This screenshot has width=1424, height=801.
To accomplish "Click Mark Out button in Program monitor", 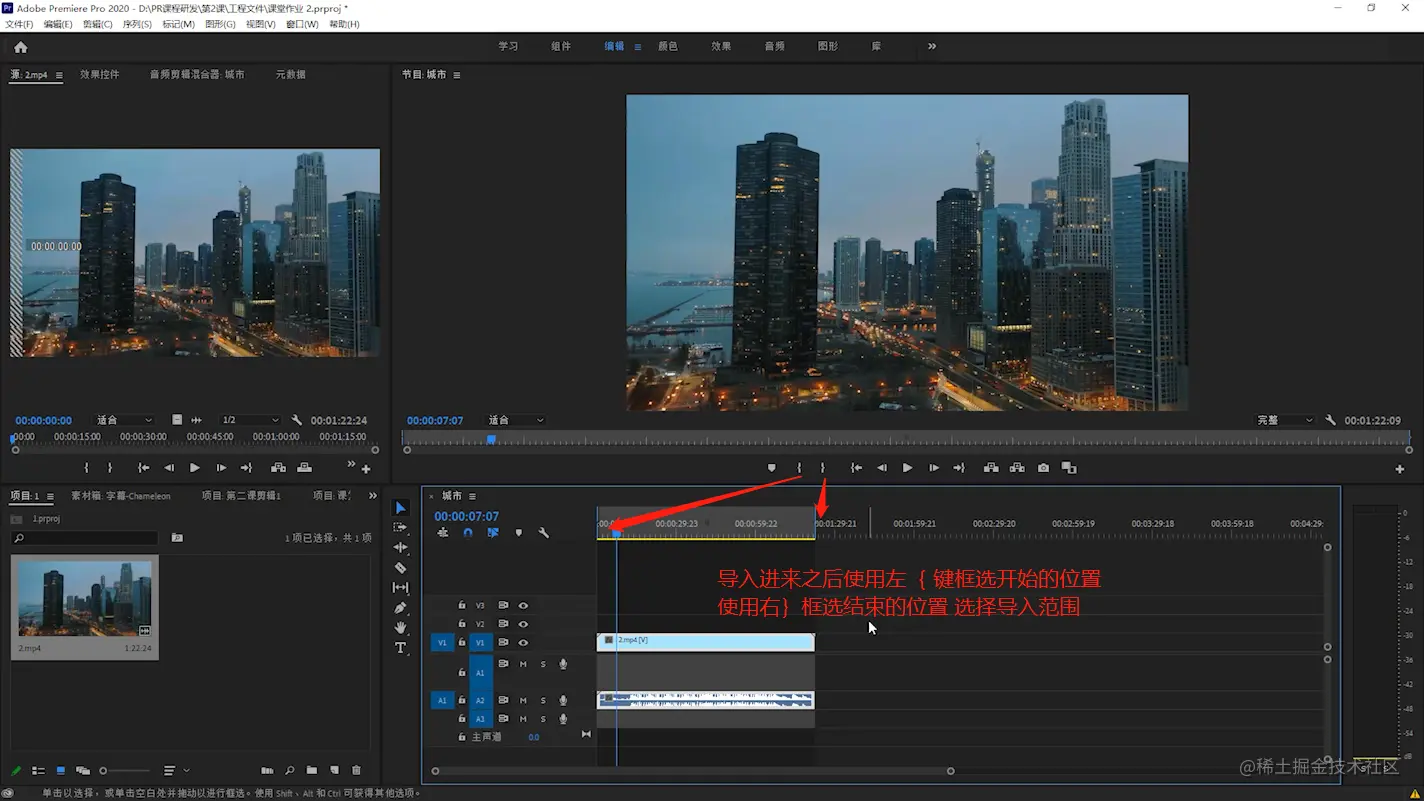I will pyautogui.click(x=823, y=468).
